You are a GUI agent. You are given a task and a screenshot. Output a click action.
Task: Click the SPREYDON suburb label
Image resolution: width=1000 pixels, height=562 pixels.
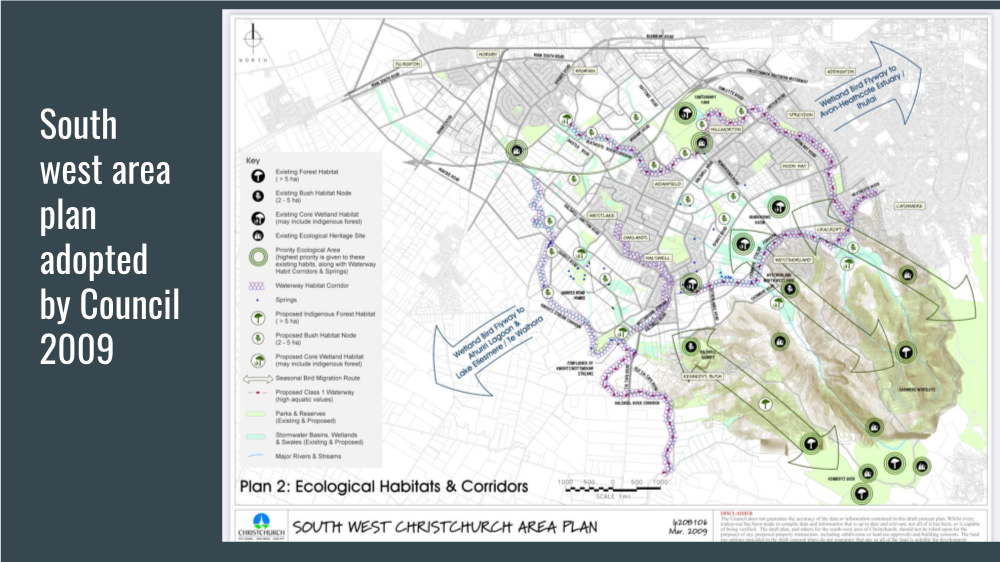click(800, 115)
